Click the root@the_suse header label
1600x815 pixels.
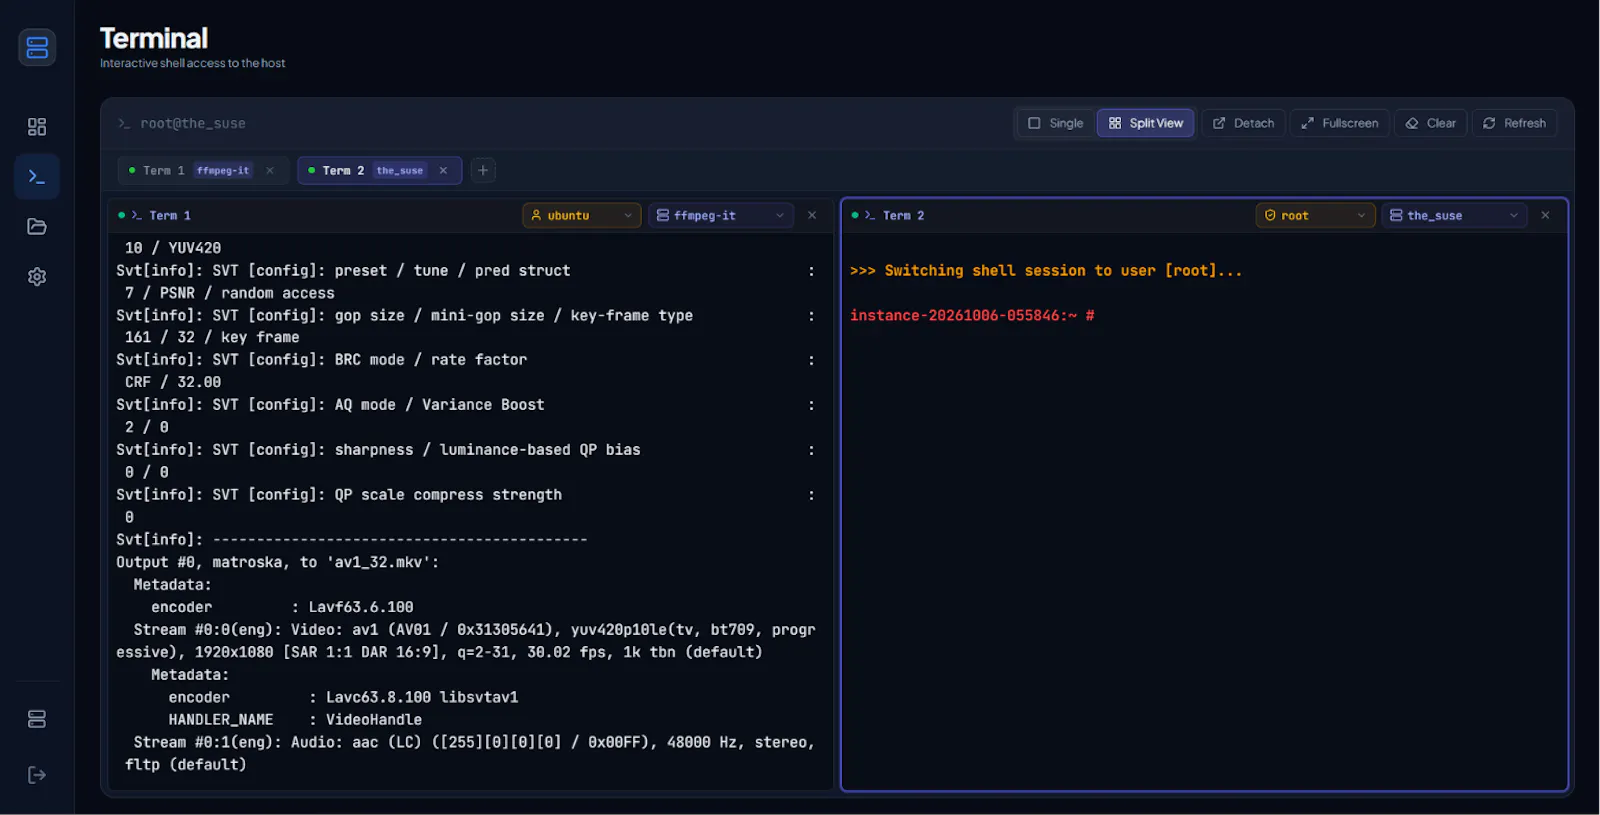(x=193, y=124)
